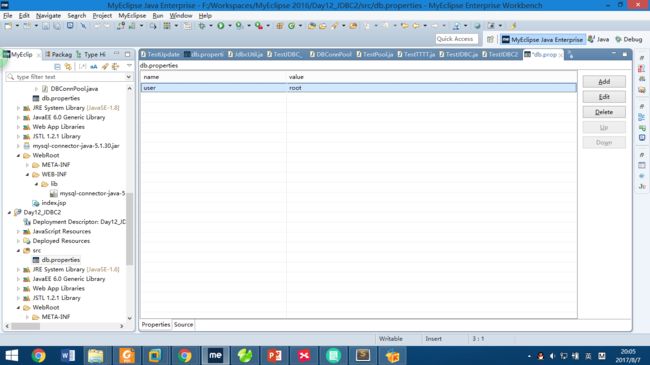Open the Navigate menu
This screenshot has width=650, height=365.
click(48, 15)
